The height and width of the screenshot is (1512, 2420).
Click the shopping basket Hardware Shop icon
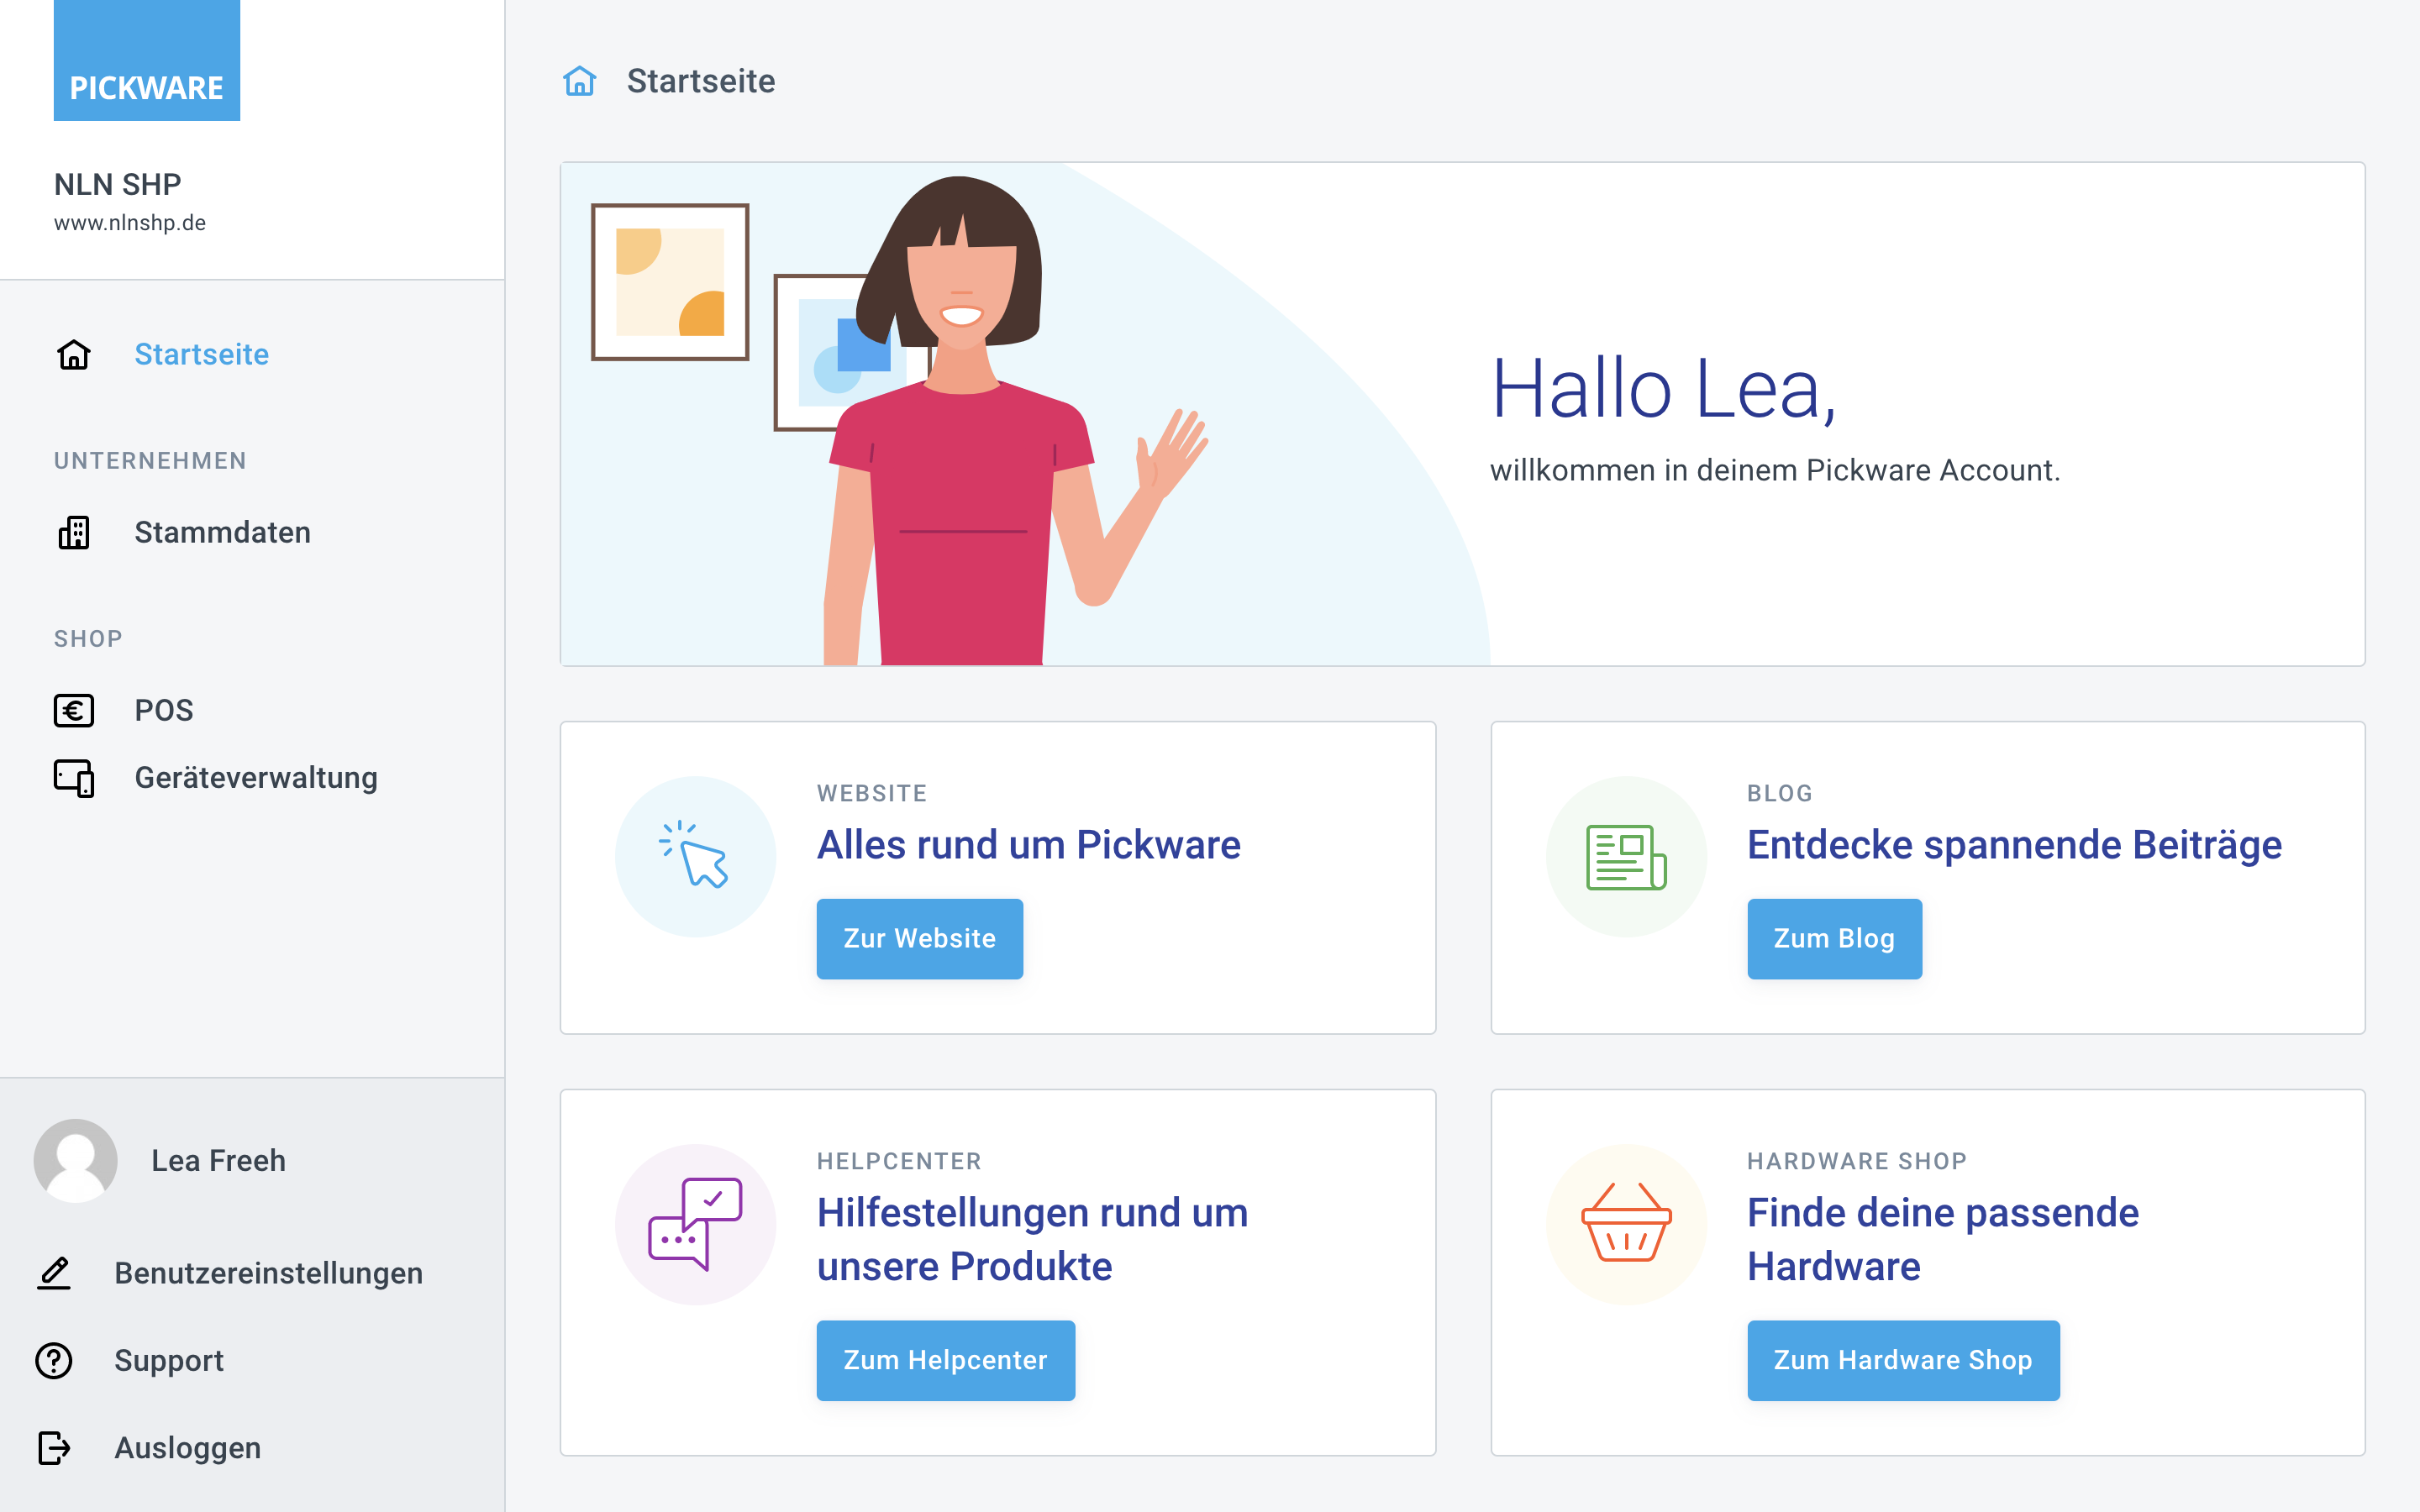point(1626,1224)
